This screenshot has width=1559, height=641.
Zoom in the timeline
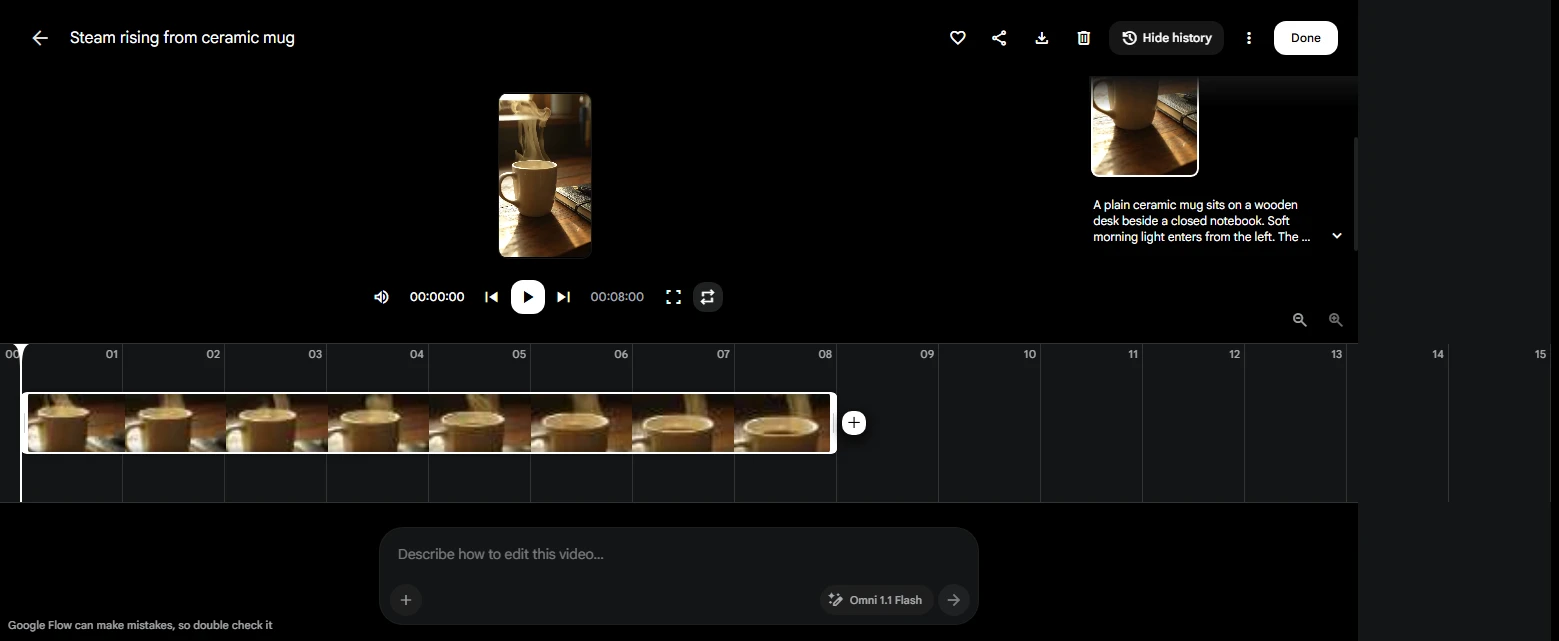tap(1336, 320)
